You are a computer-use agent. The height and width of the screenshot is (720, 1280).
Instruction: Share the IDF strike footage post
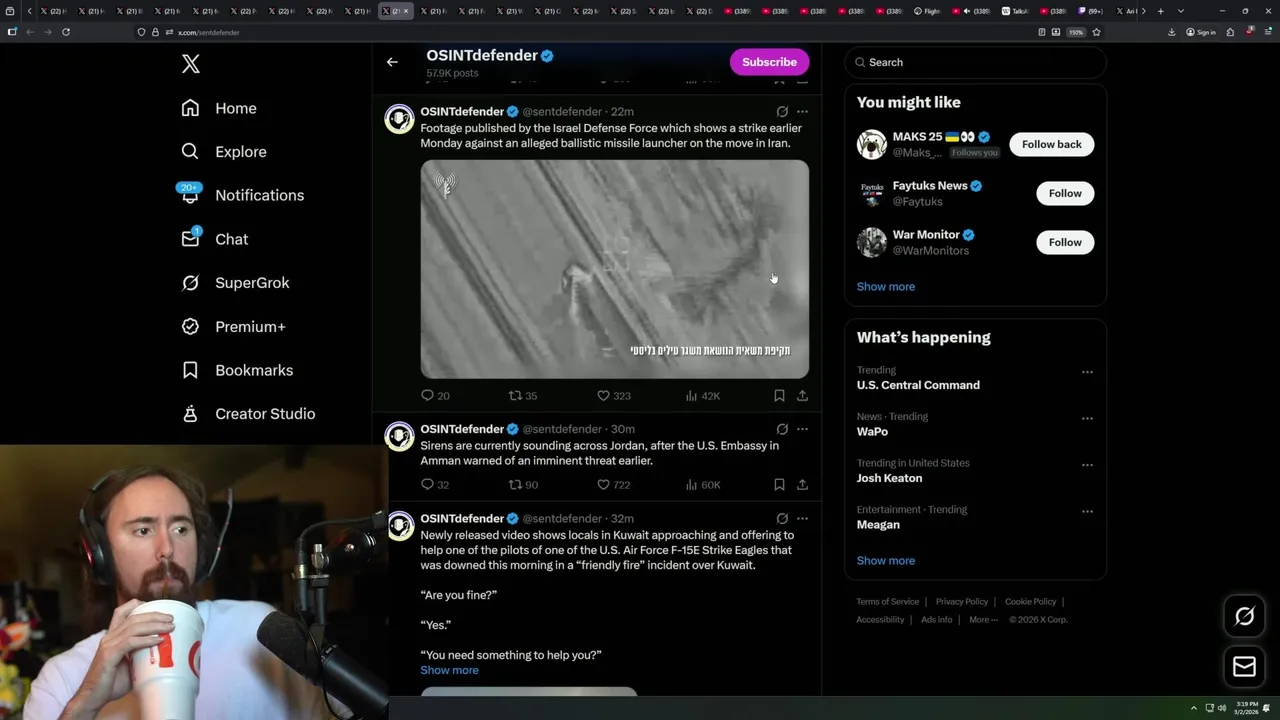802,396
